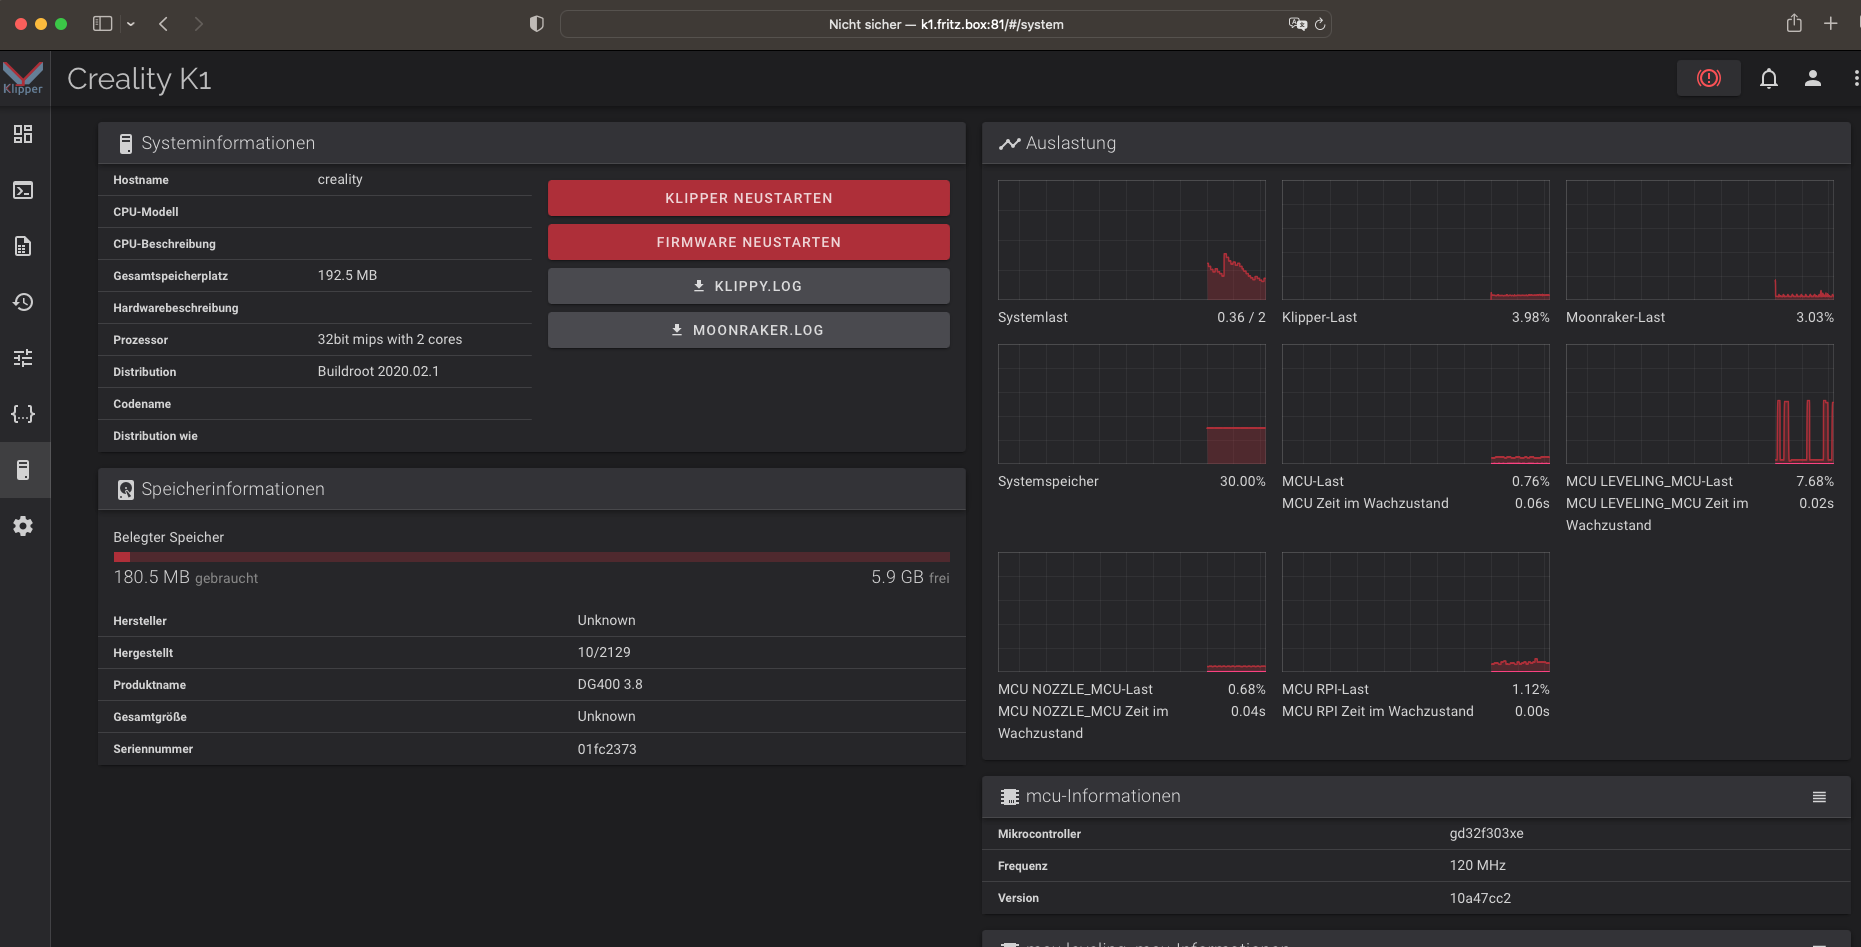Open the notifications bell
Screen dimensions: 1861x947
tap(1769, 78)
